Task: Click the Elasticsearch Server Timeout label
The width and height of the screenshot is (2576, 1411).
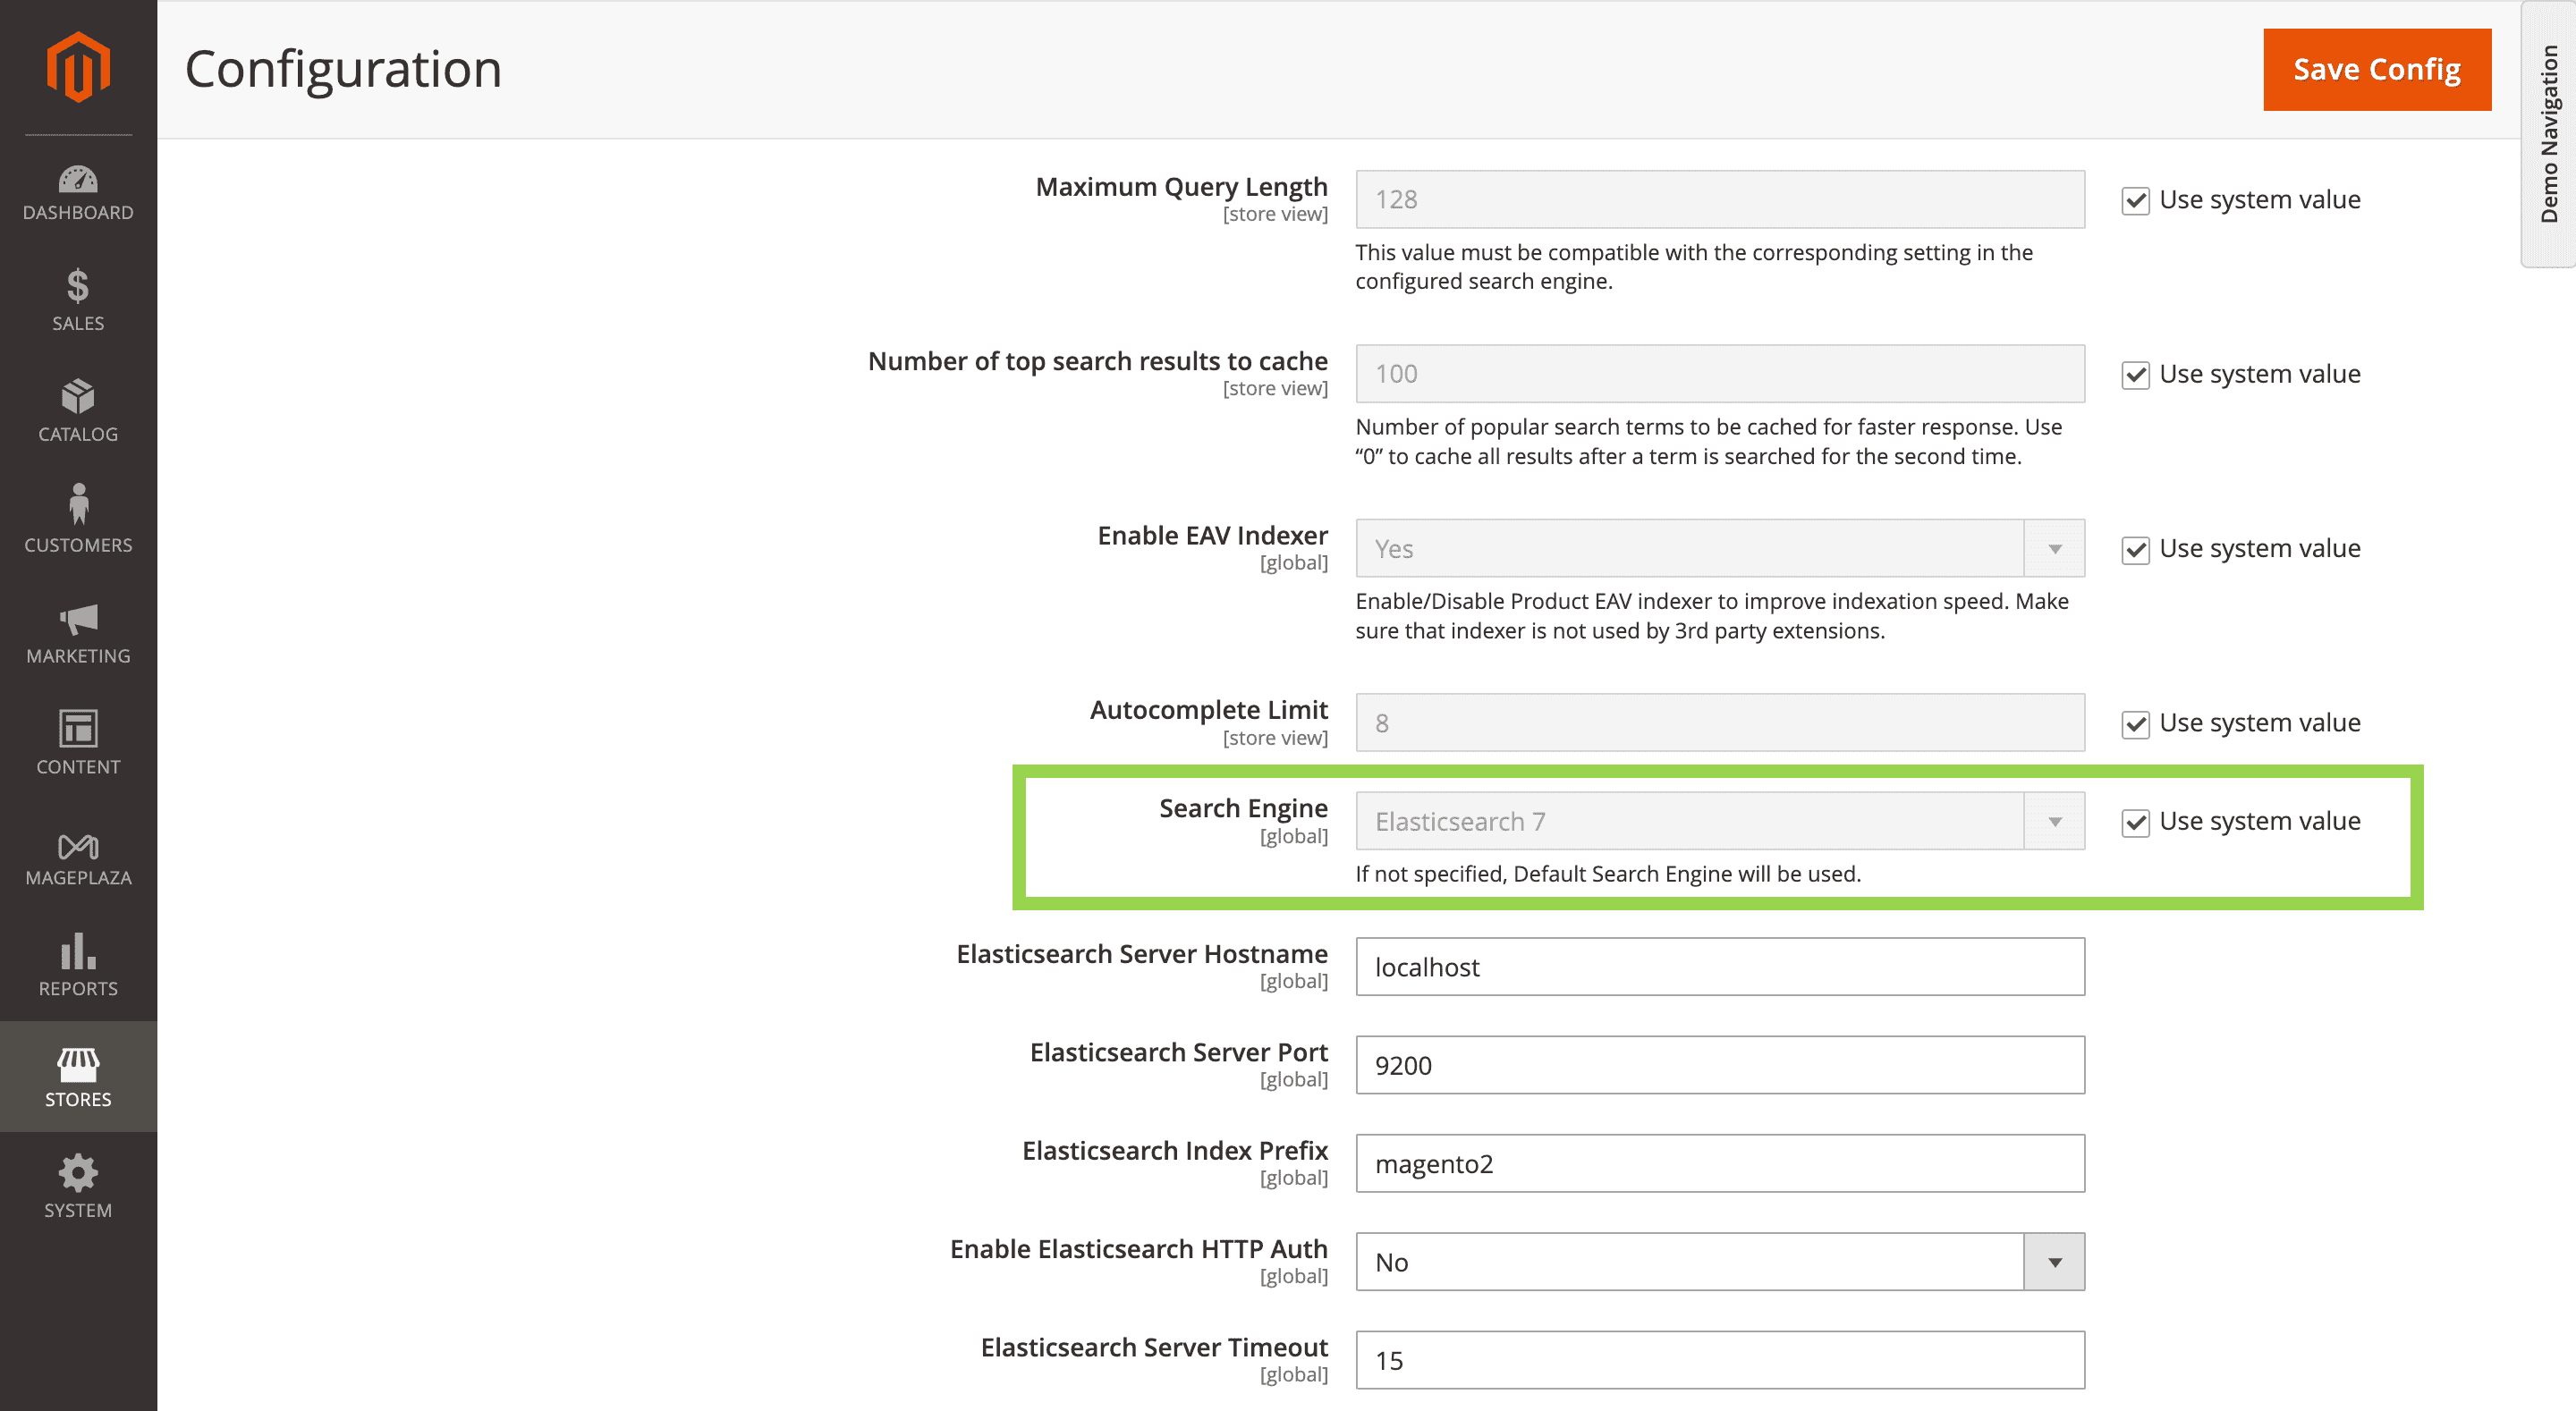Action: coord(1154,1347)
